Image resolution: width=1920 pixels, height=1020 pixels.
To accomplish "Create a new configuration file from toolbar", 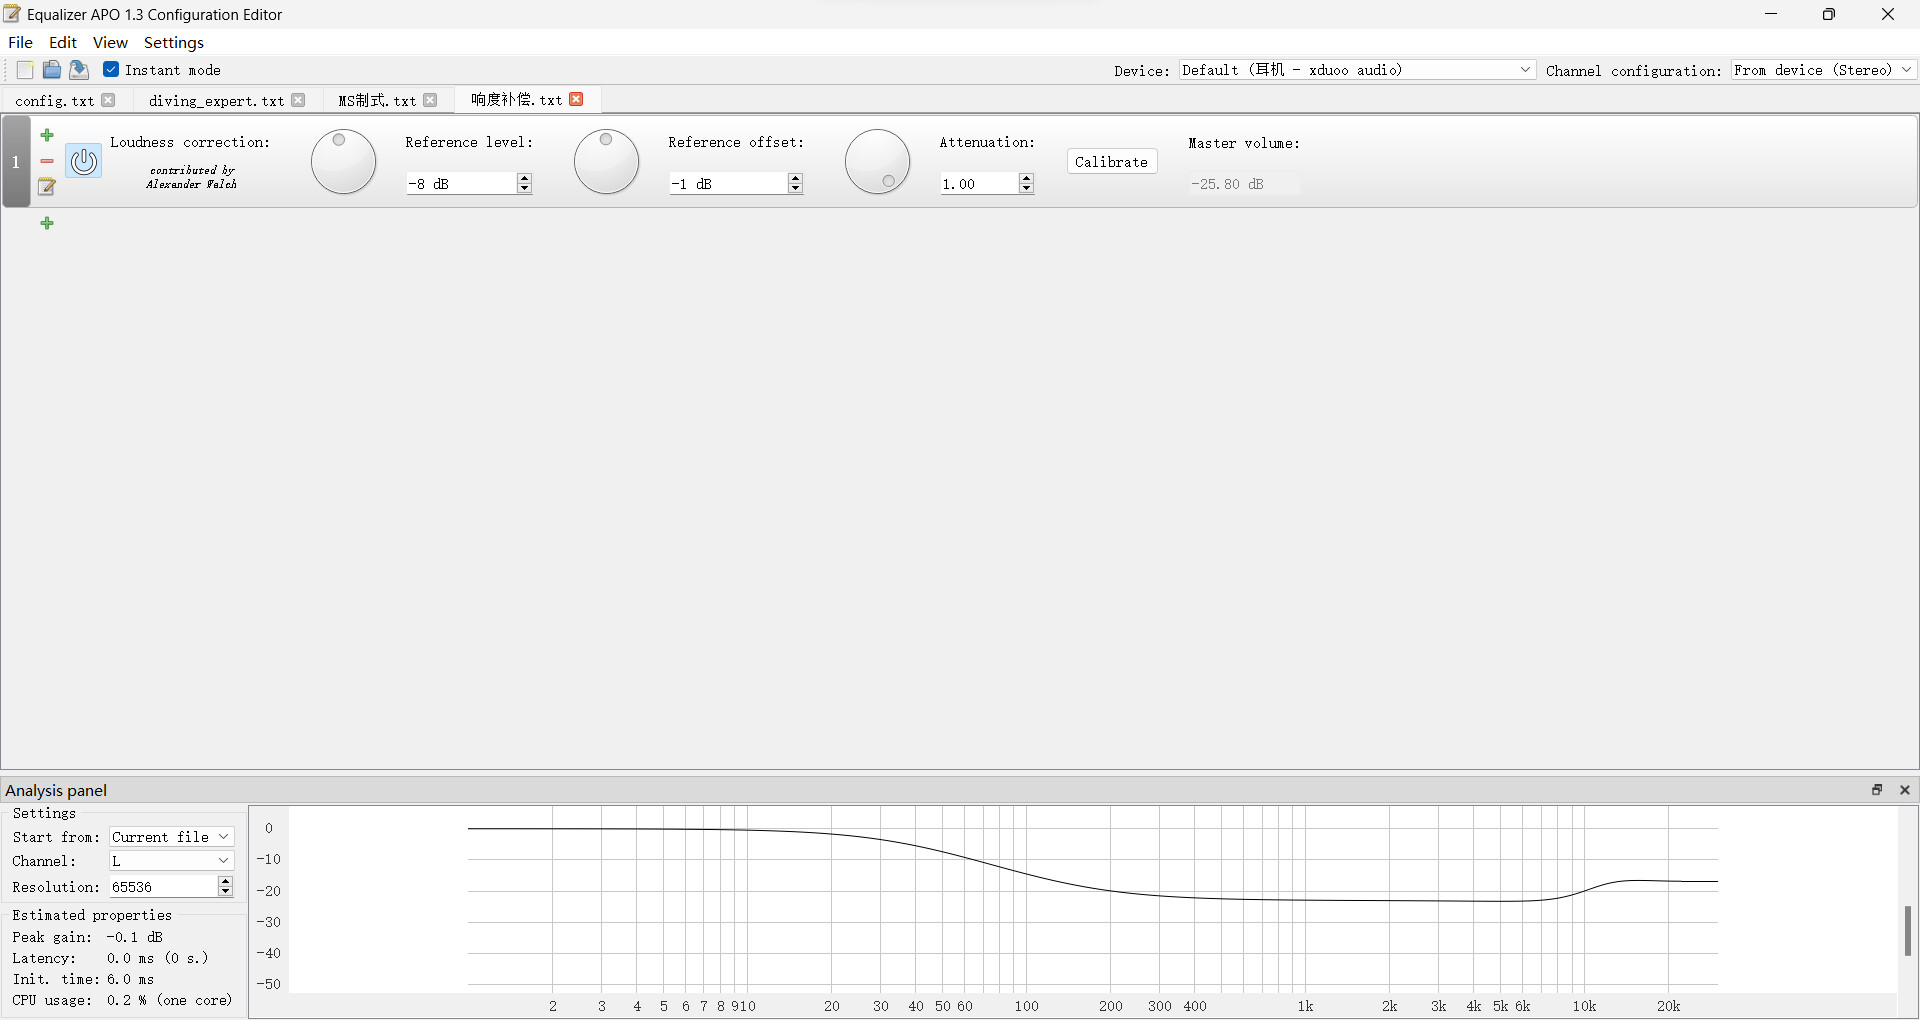I will (x=25, y=70).
